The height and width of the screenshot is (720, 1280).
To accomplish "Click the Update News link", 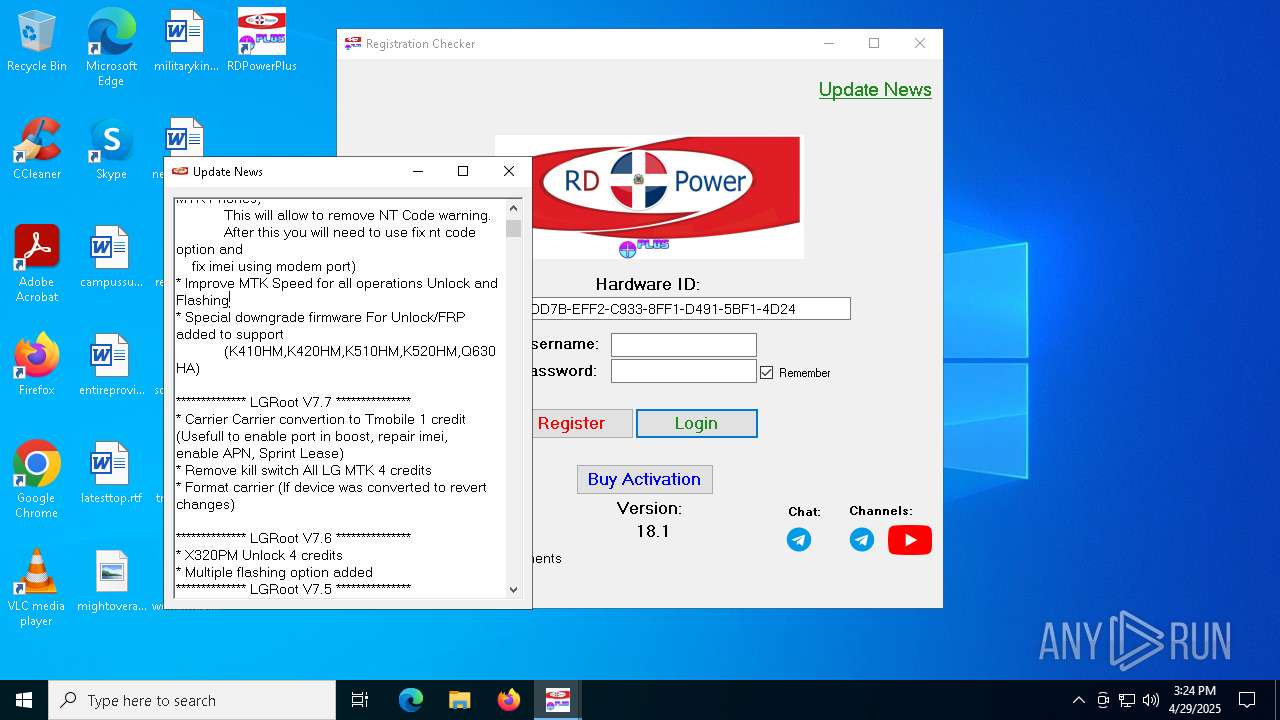I will point(875,90).
